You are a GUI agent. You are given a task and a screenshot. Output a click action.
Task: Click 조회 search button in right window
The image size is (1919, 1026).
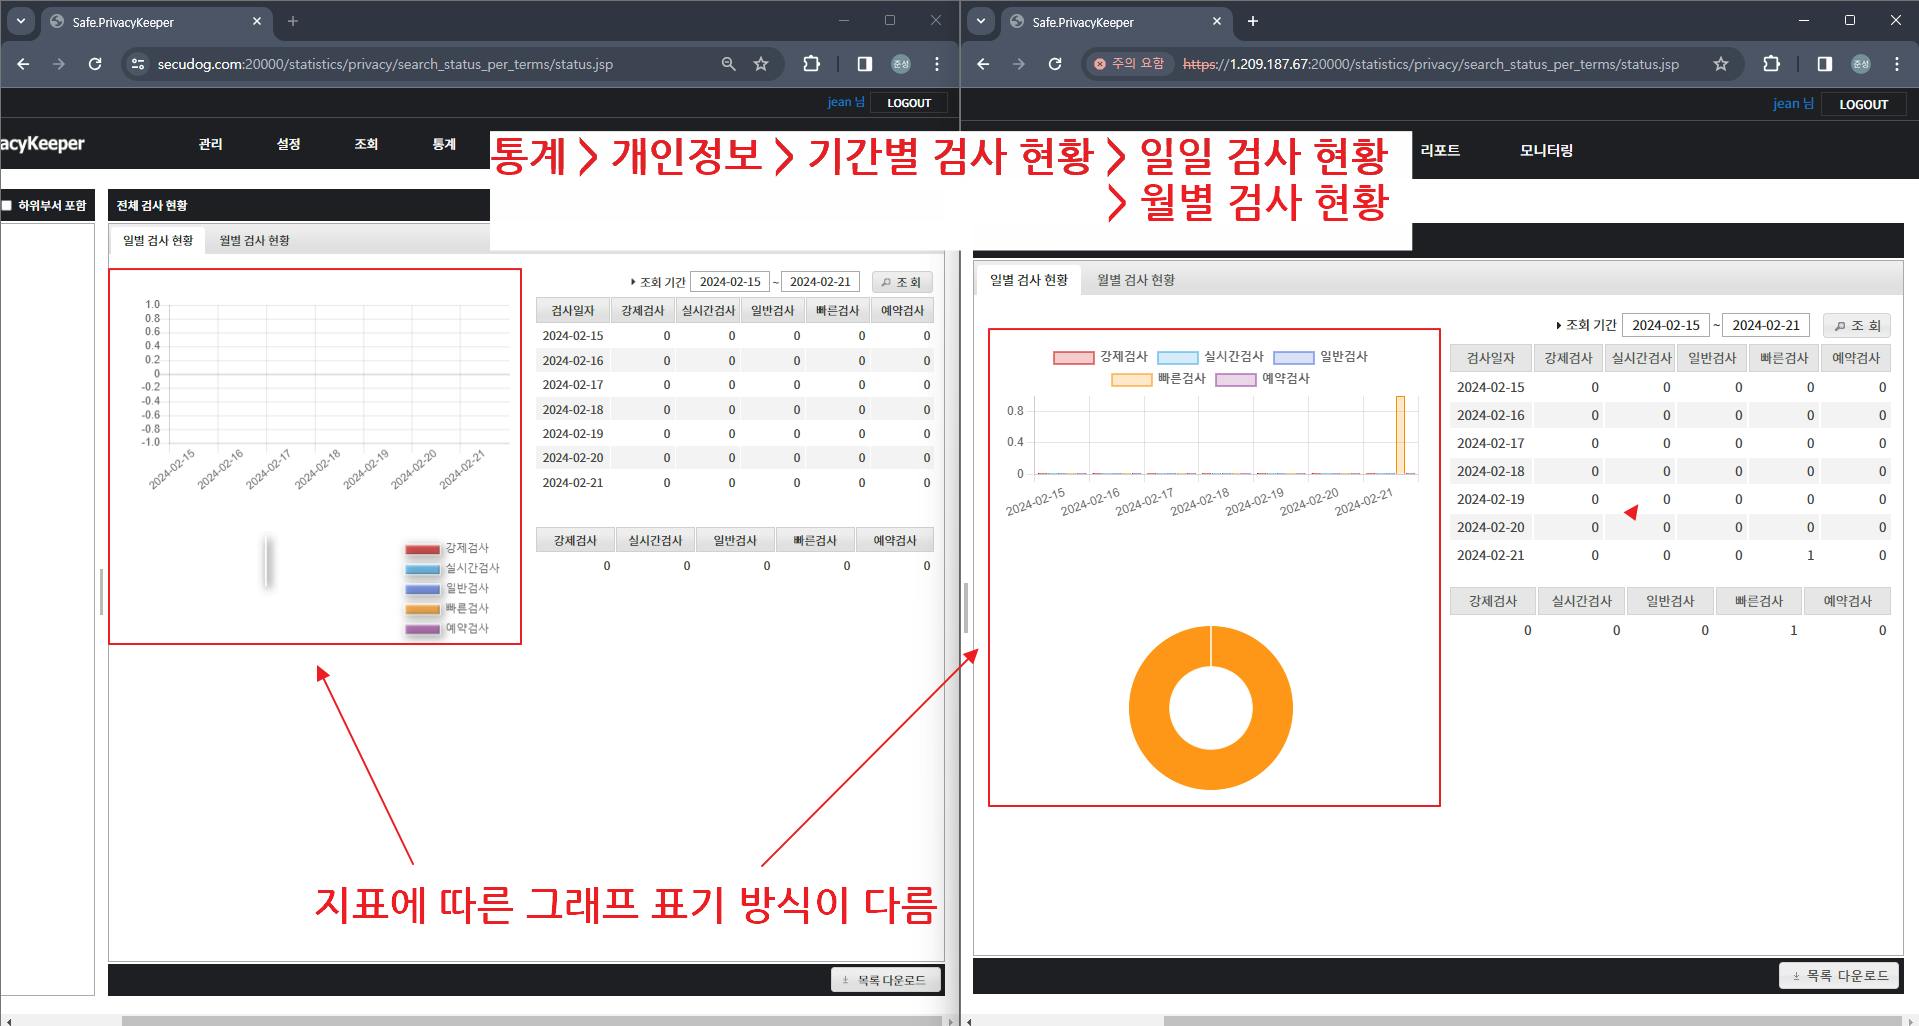pyautogui.click(x=1857, y=325)
